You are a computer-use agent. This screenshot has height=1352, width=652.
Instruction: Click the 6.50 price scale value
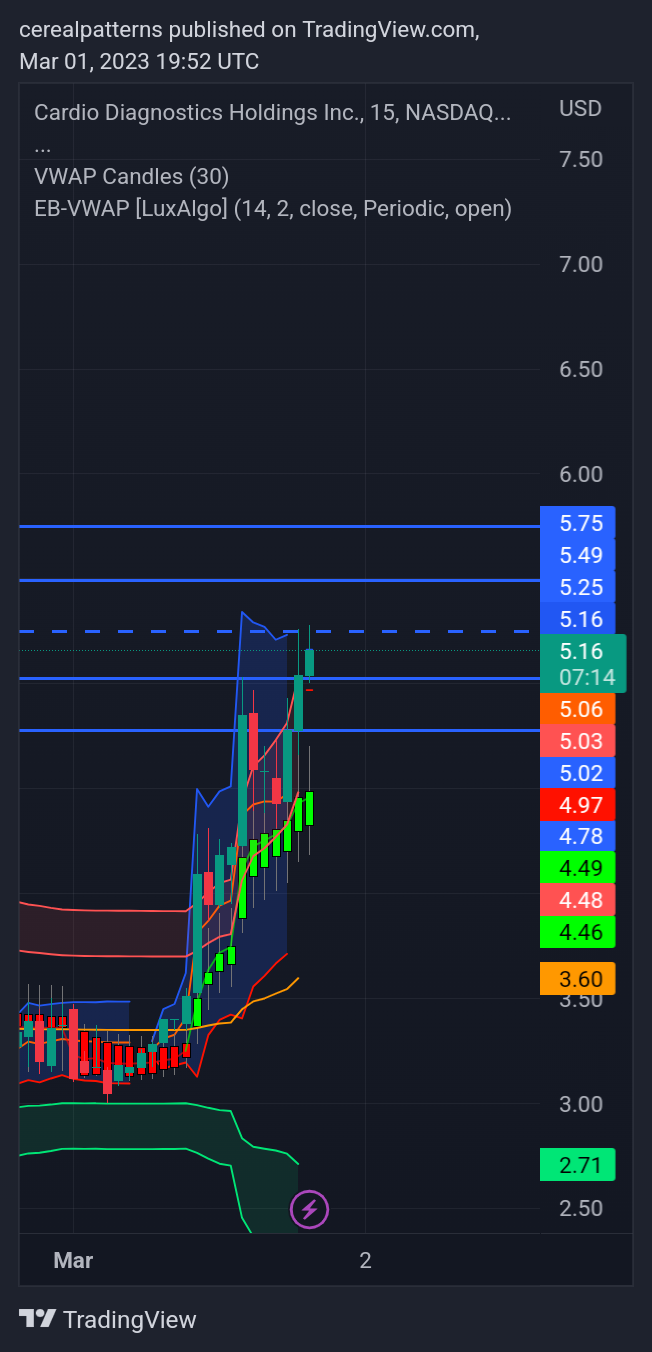[x=580, y=369]
